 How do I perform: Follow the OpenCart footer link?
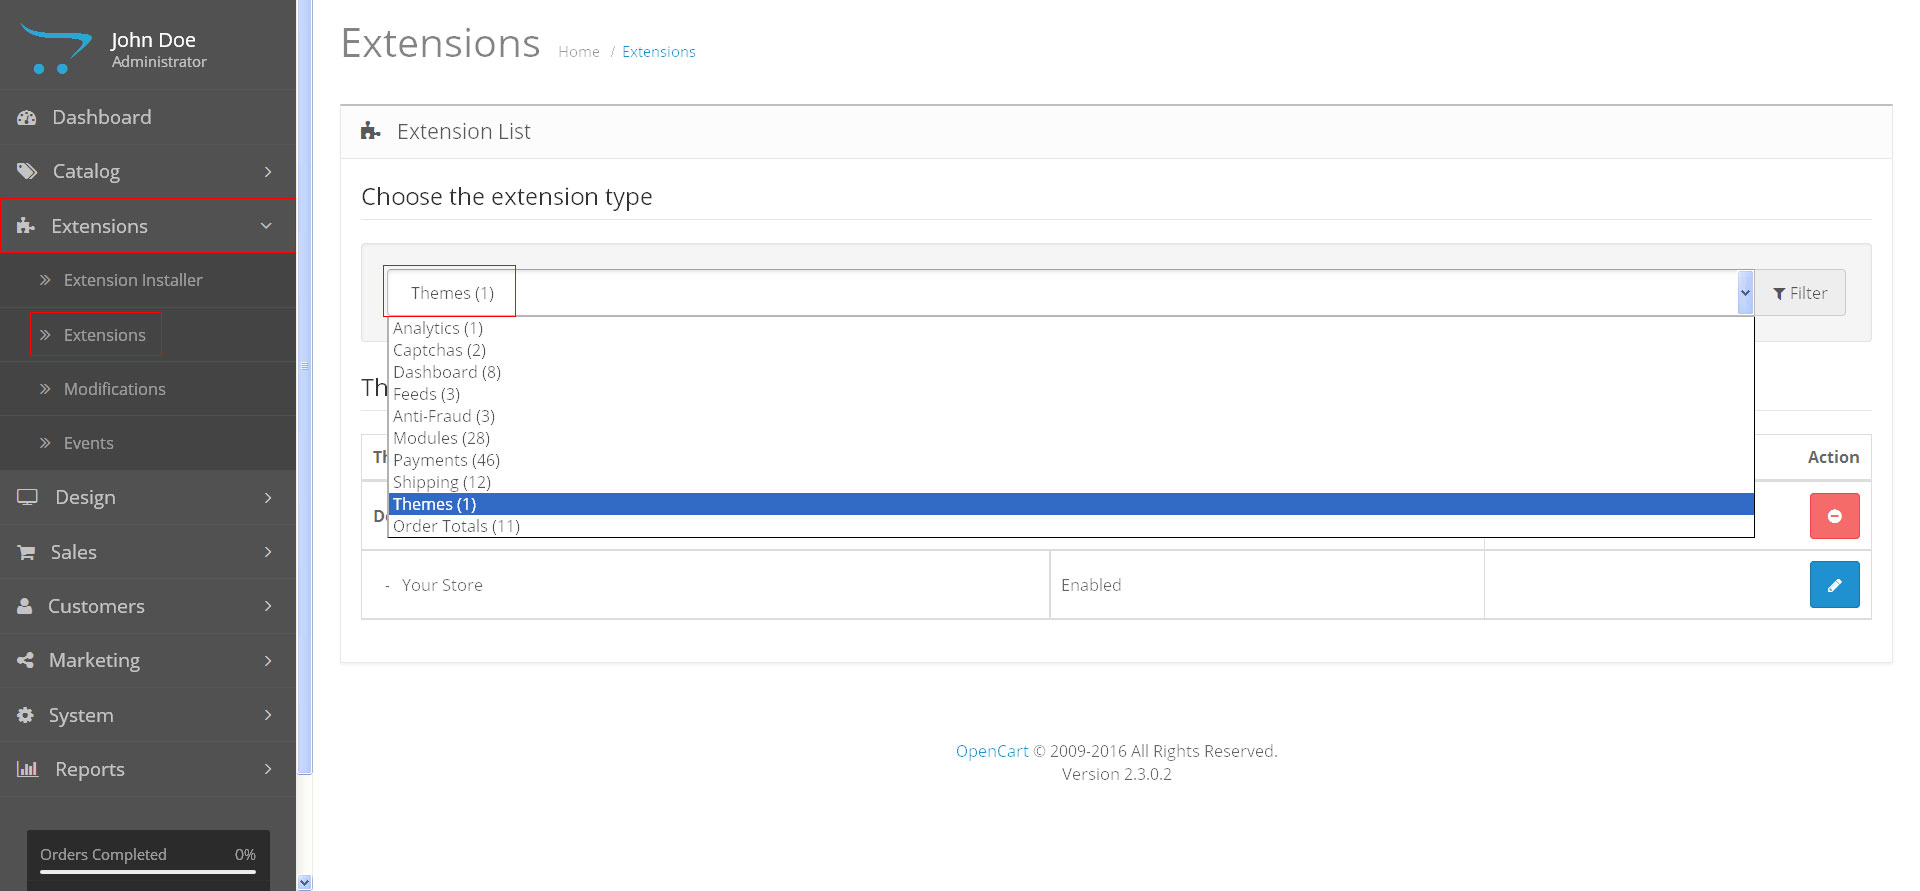[x=991, y=751]
